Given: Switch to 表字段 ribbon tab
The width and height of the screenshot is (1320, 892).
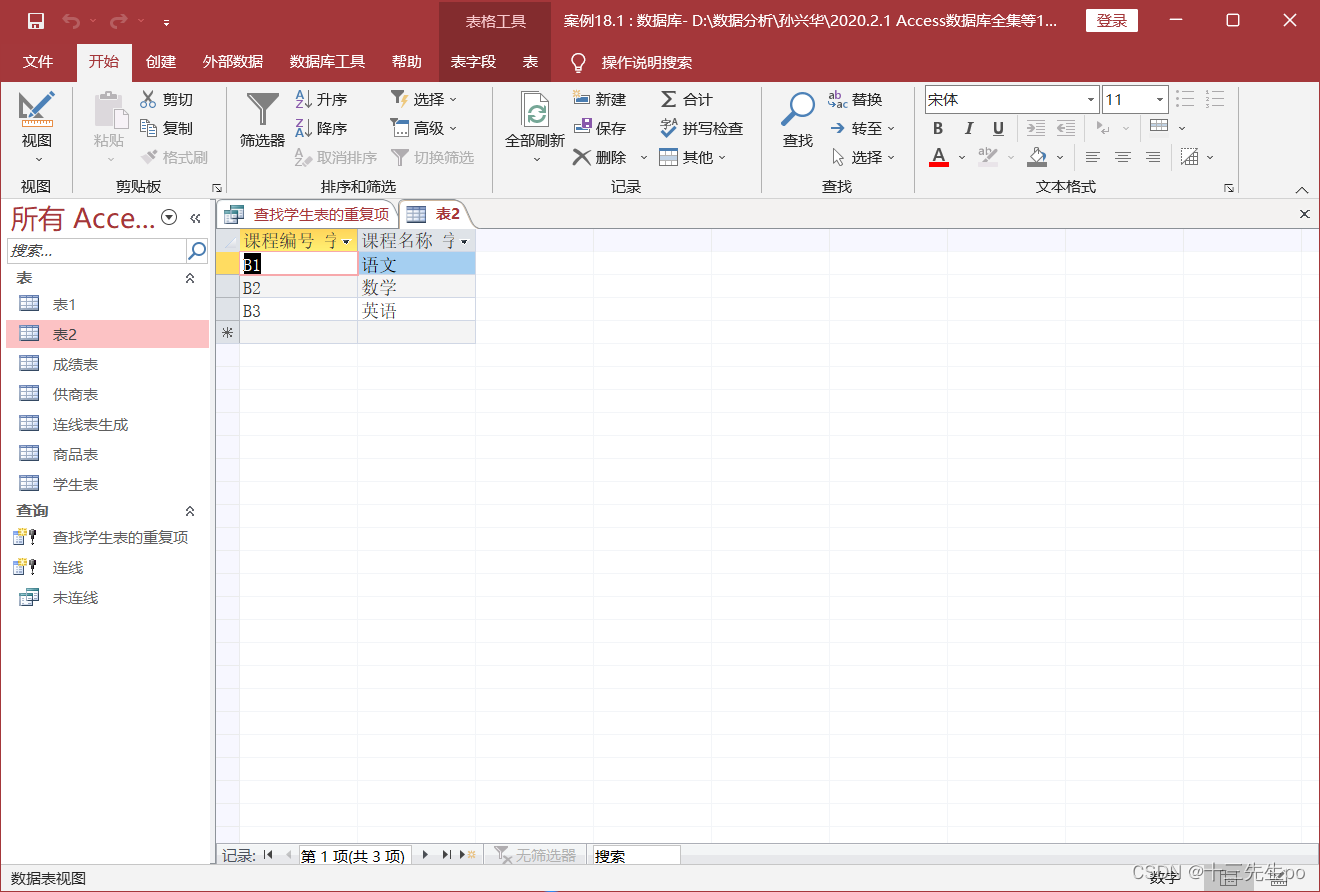Looking at the screenshot, I should (x=473, y=62).
